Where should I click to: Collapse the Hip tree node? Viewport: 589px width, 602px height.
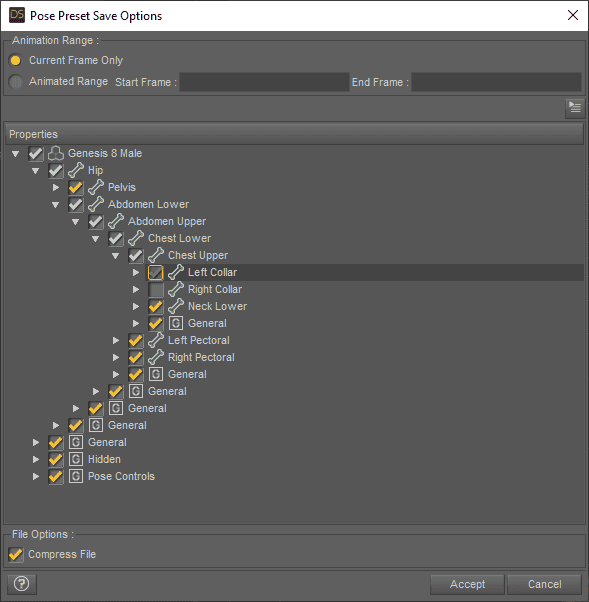(35, 171)
